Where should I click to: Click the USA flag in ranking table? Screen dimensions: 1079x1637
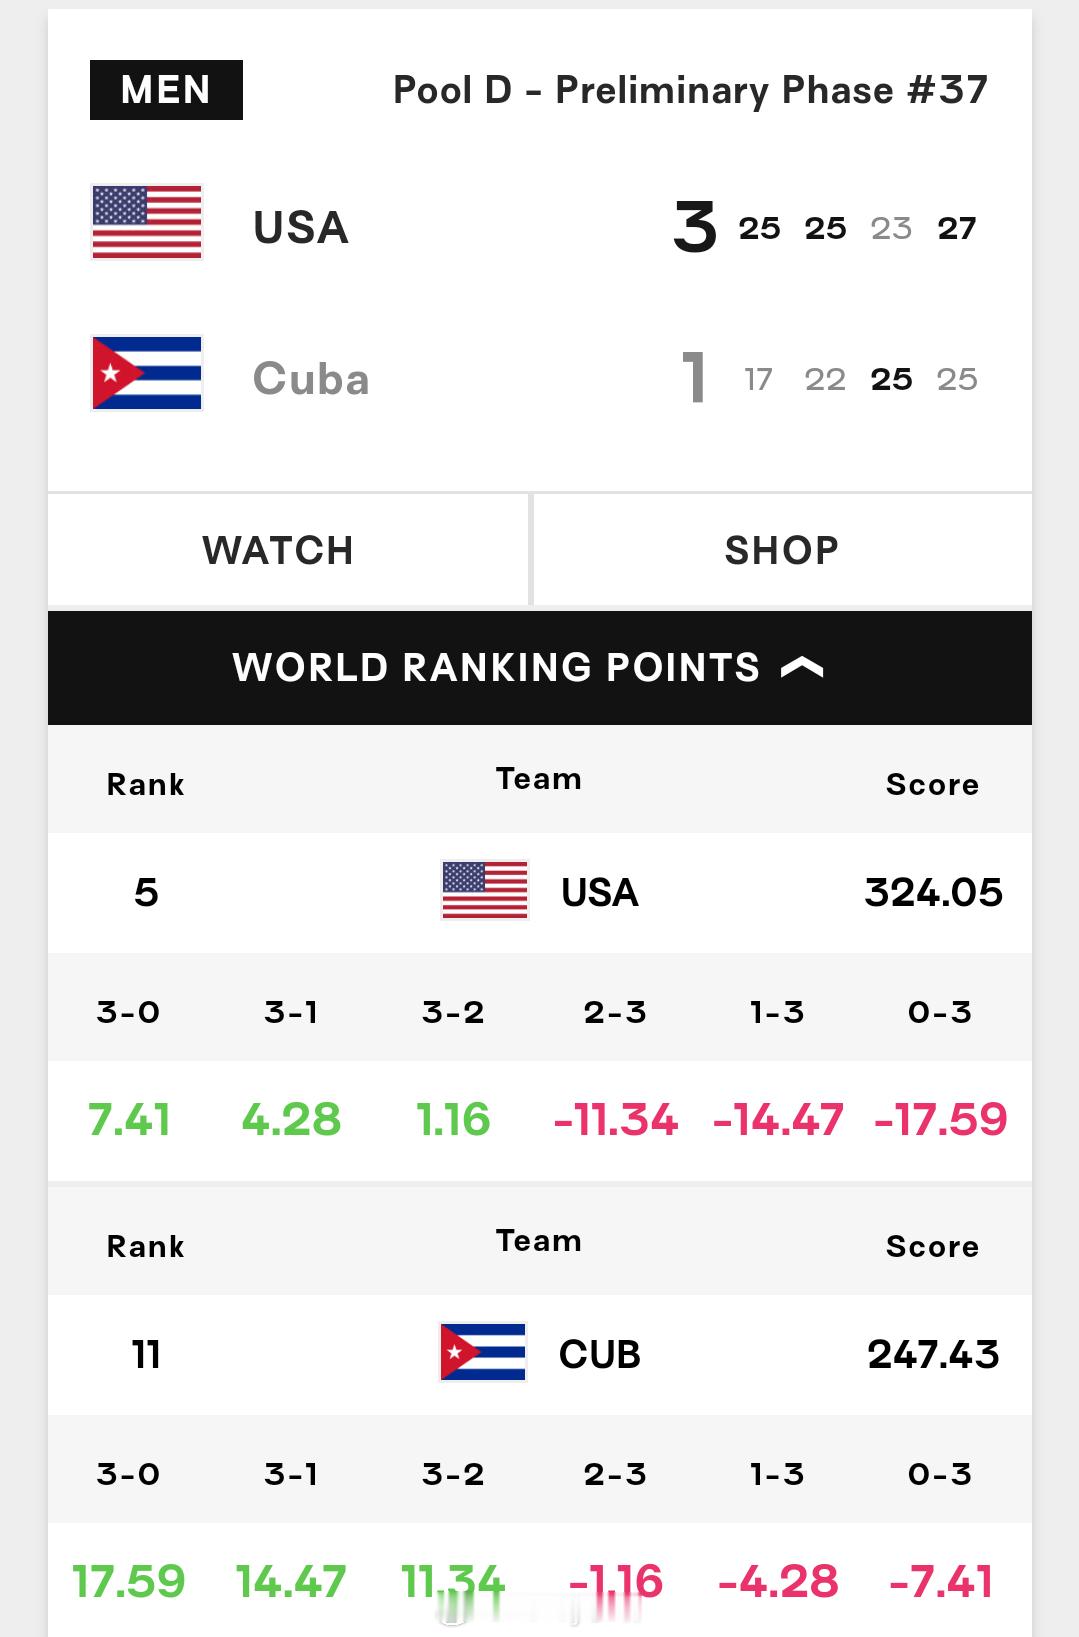click(x=485, y=890)
